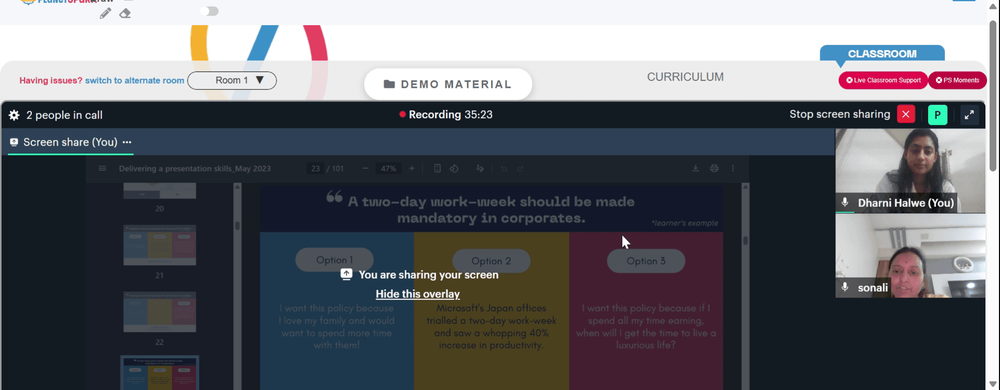Click the PDF download icon

[x=695, y=169]
